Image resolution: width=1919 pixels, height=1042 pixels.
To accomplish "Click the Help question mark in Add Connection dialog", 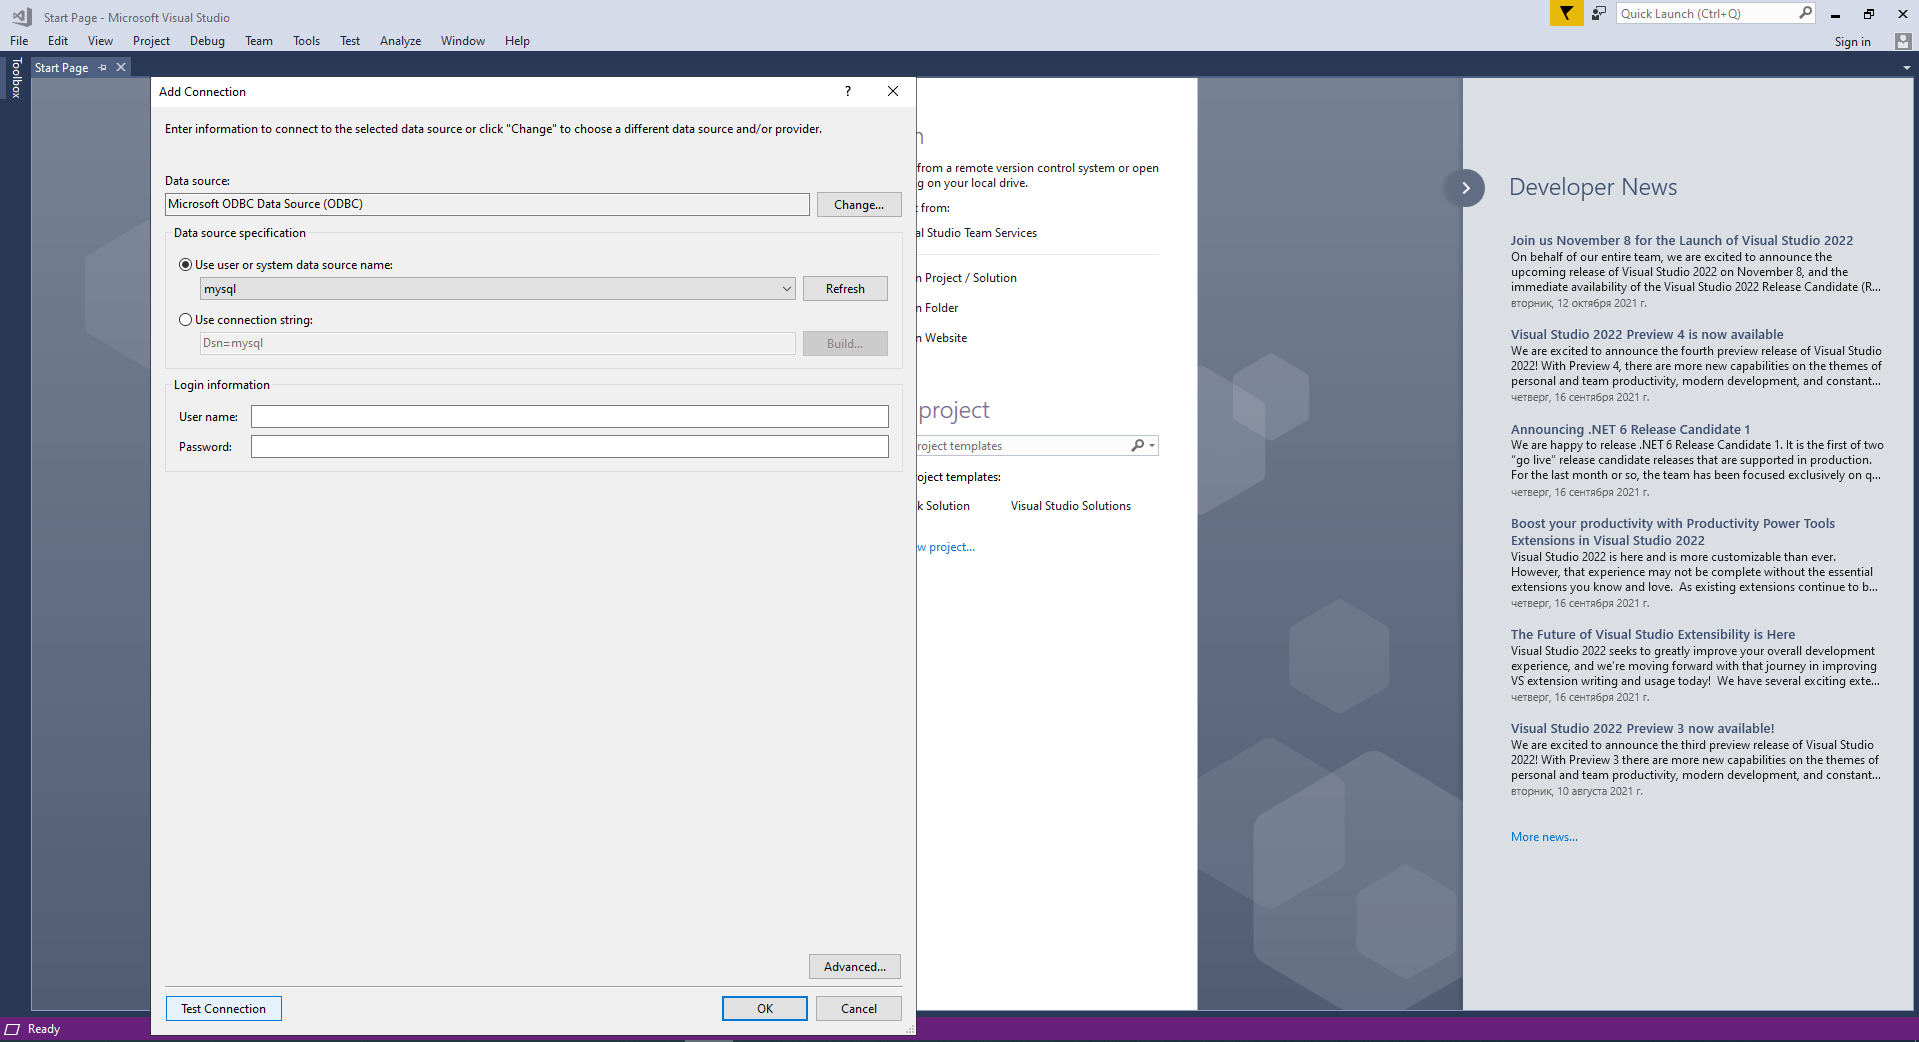I will click(x=846, y=91).
